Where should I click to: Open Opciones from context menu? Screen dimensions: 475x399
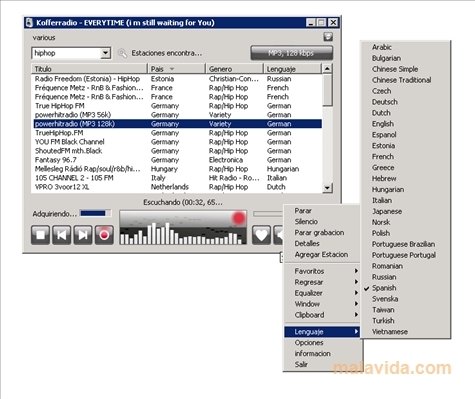322,343
